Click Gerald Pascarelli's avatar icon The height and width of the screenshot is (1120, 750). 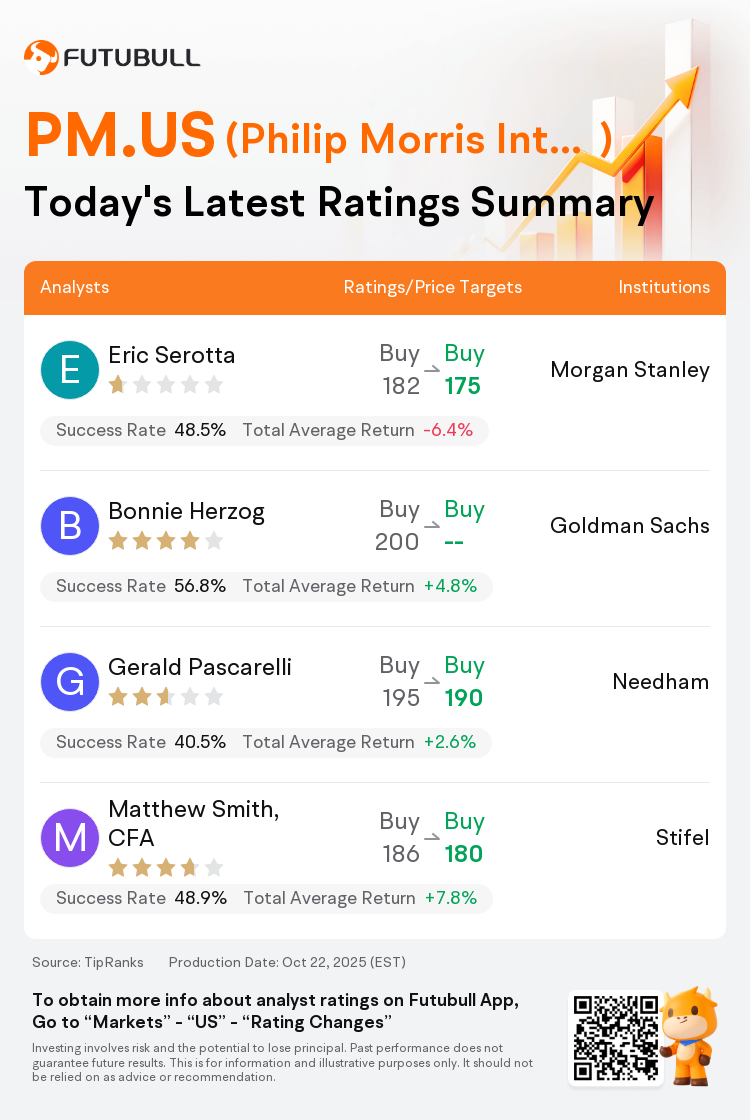(70, 682)
